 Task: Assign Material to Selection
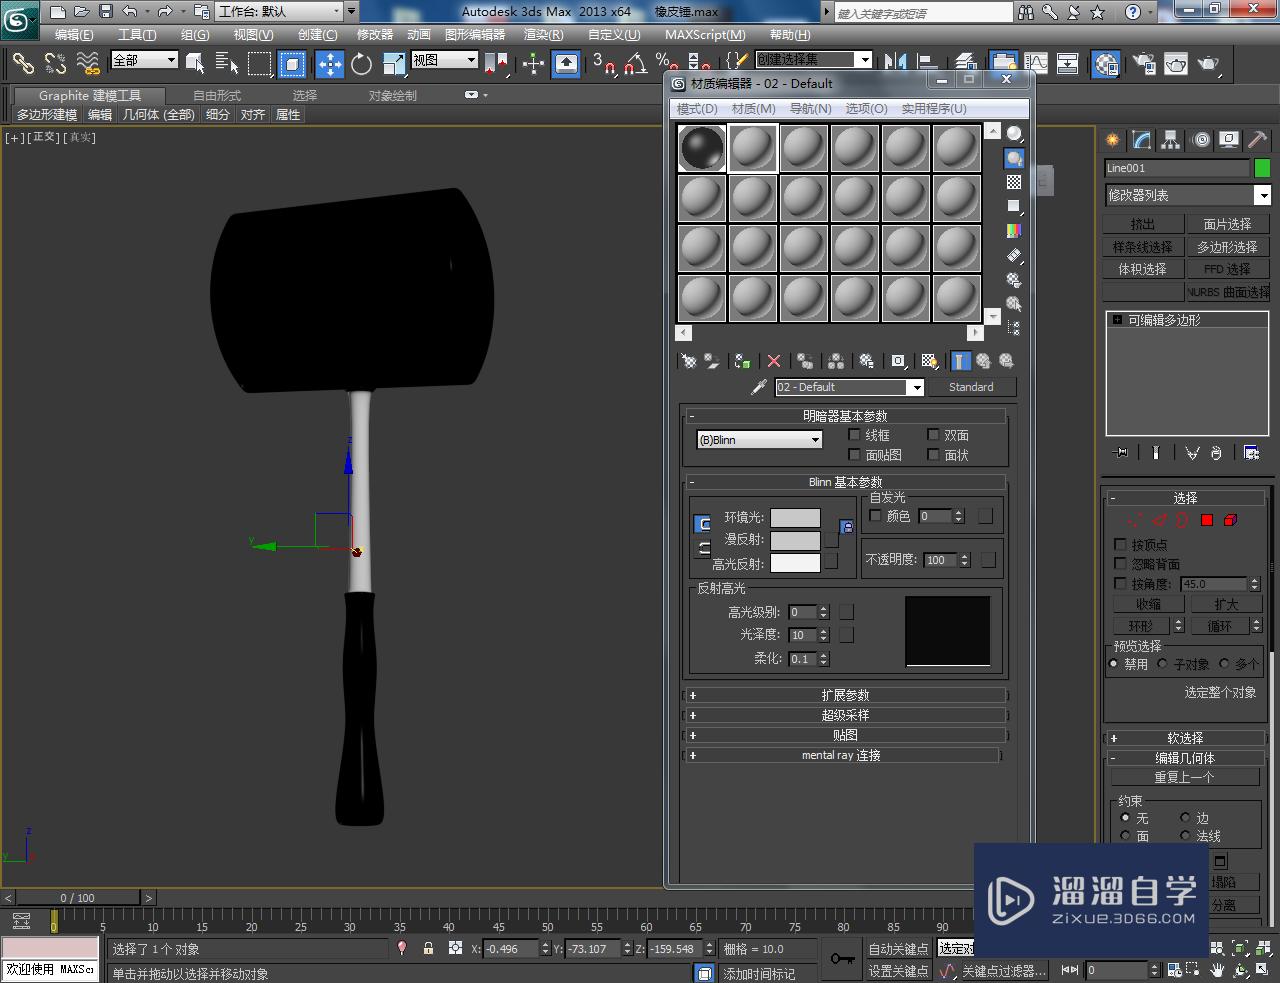click(x=742, y=361)
